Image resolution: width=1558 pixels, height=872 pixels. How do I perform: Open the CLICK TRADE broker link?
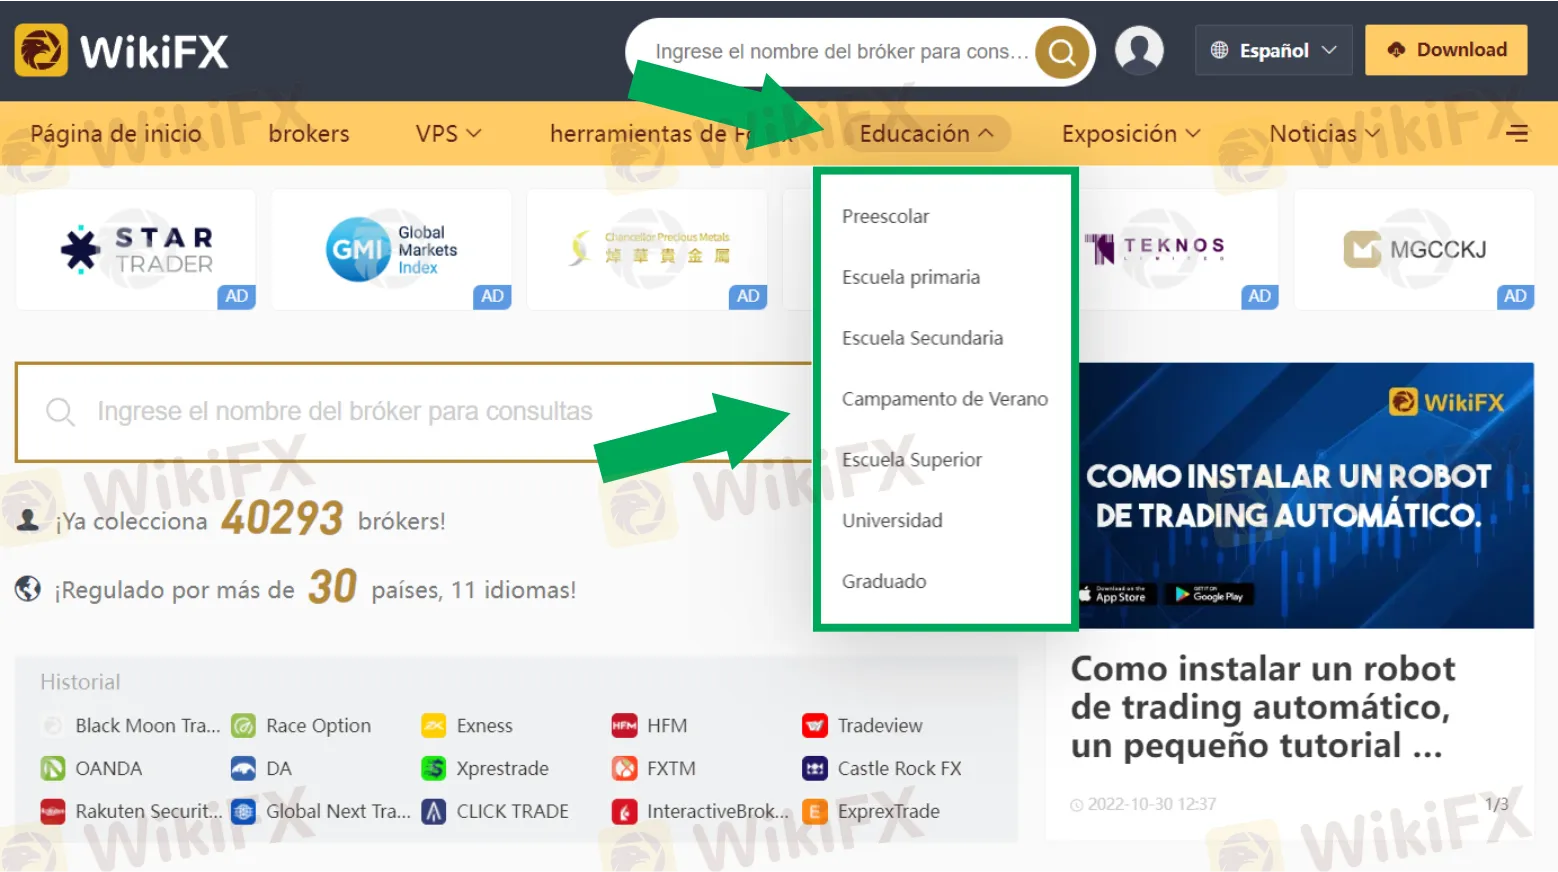512,811
